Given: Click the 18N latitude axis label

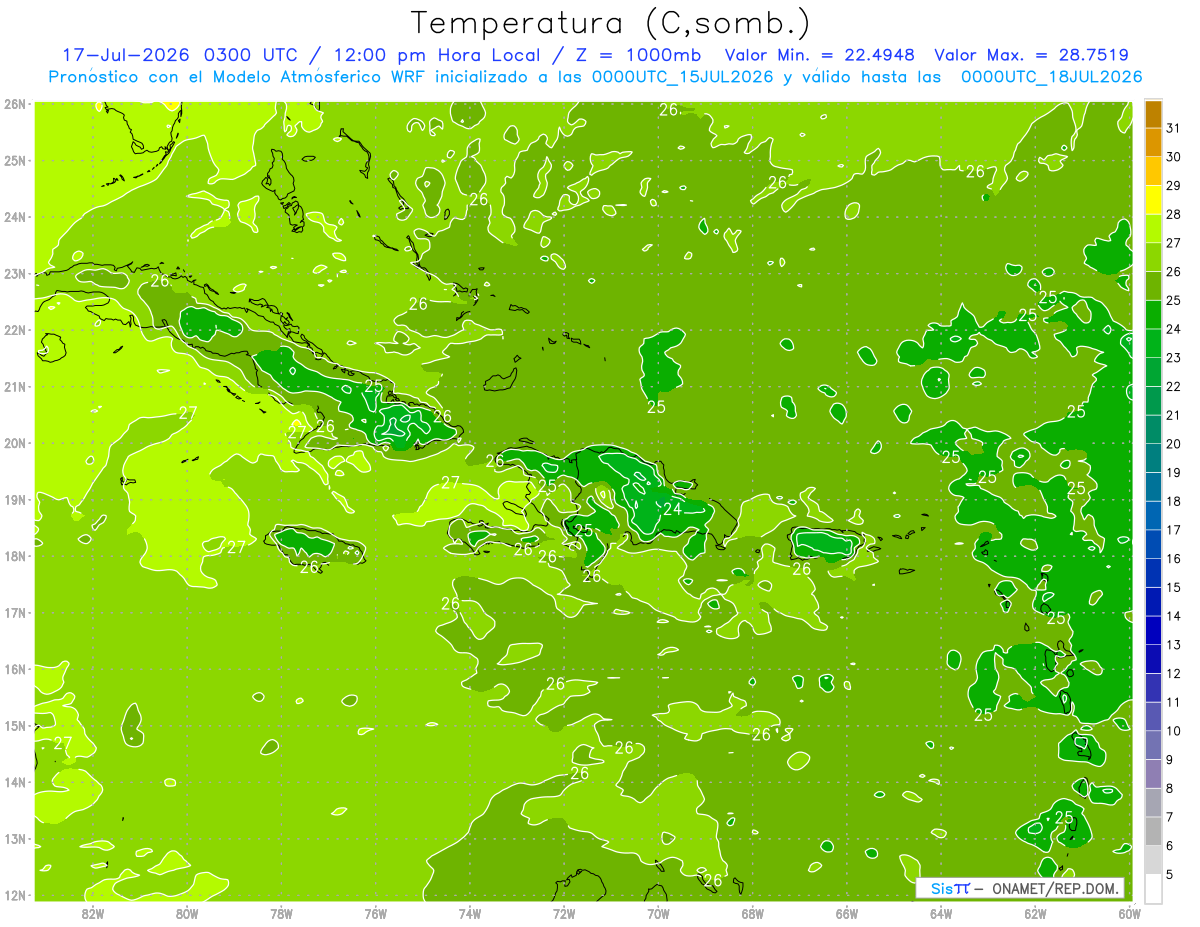Looking at the screenshot, I should pos(16,556).
